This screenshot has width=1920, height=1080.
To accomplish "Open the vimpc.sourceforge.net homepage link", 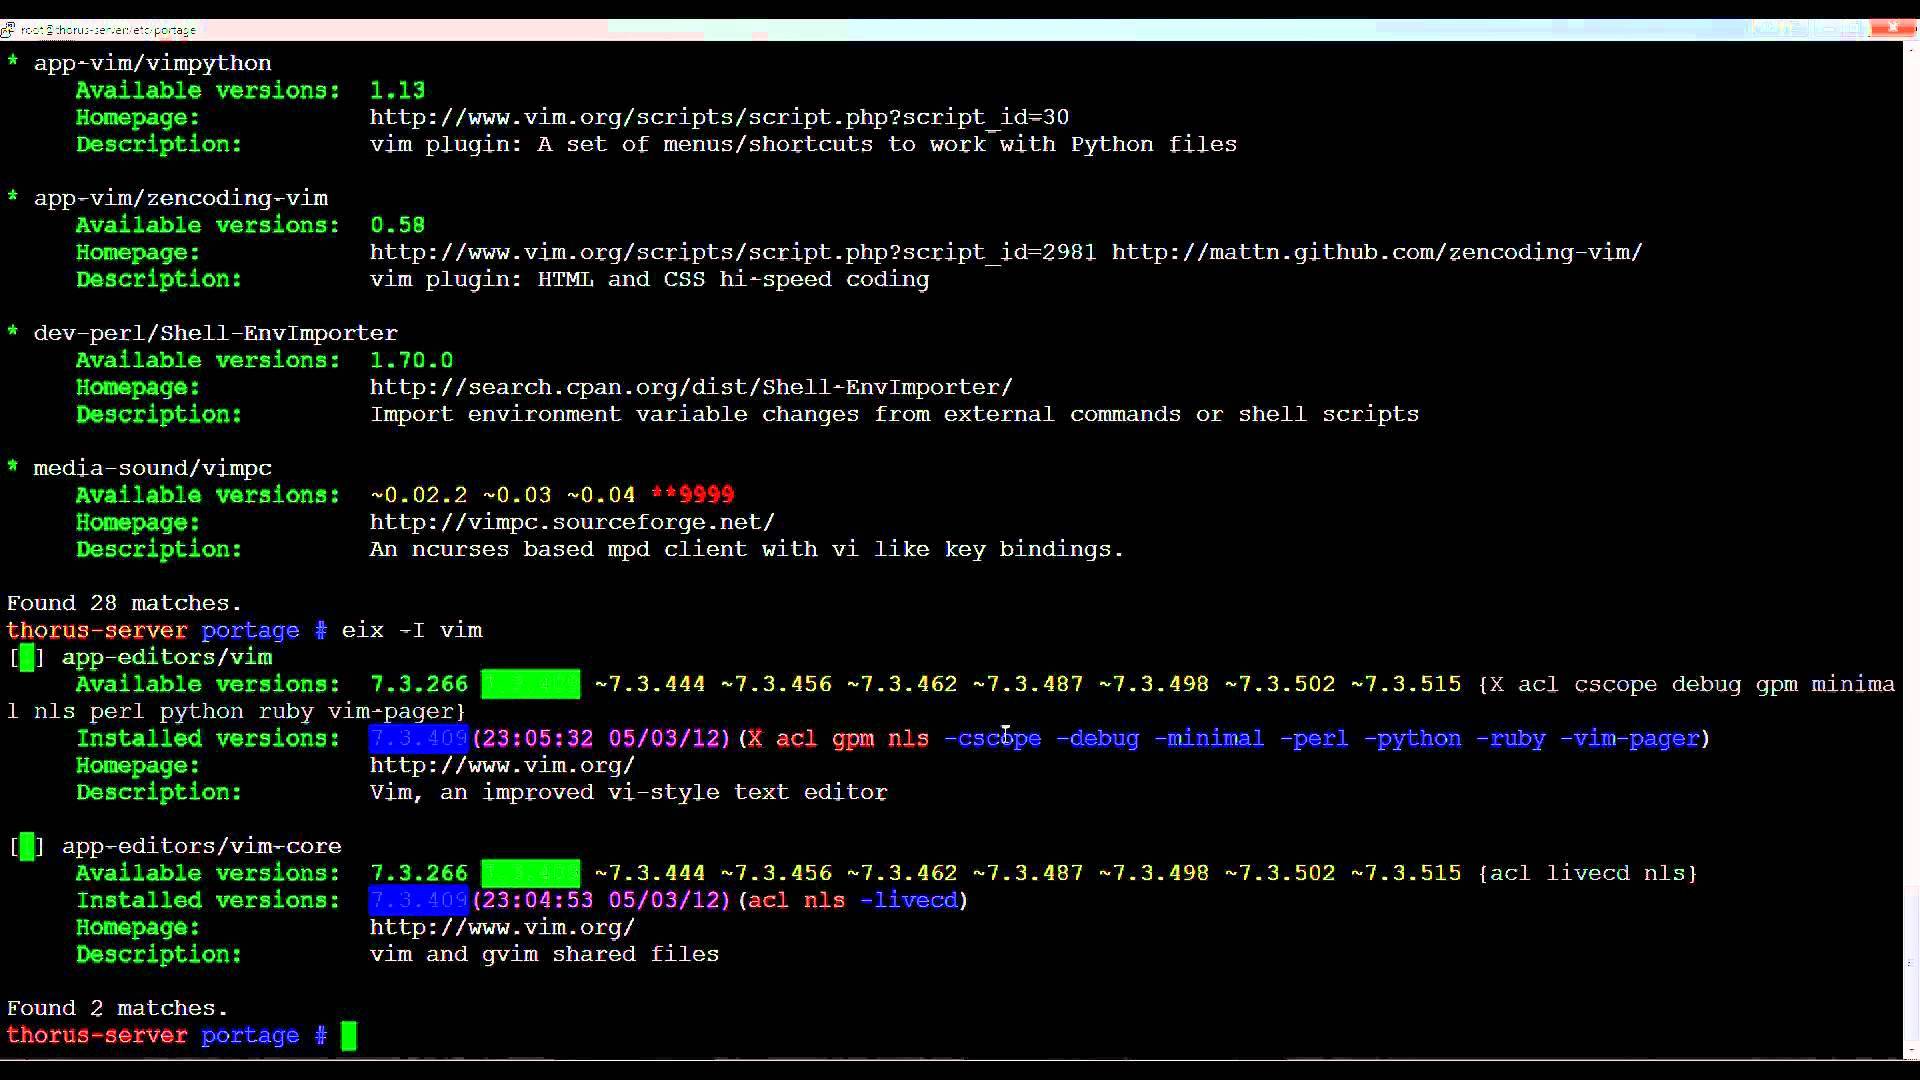I will coord(572,522).
